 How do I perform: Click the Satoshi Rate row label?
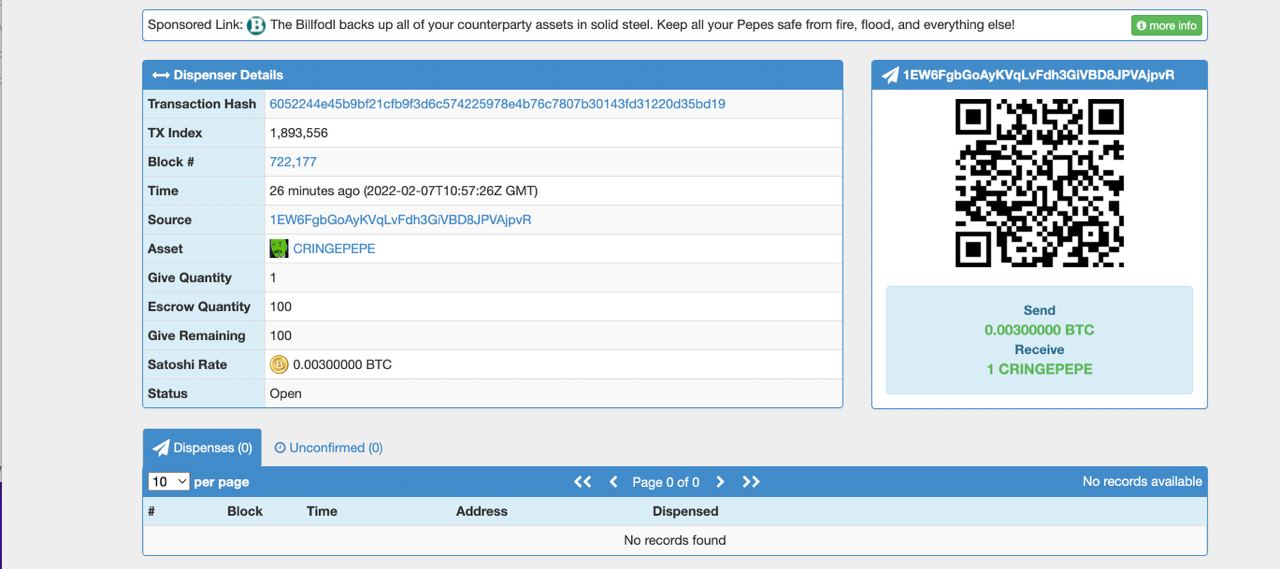(x=188, y=365)
